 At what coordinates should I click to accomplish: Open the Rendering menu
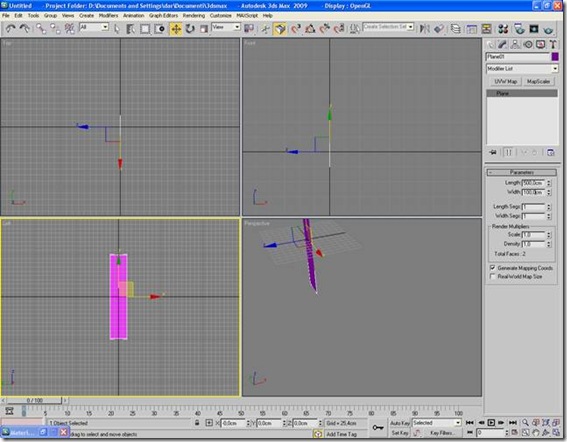(x=193, y=16)
